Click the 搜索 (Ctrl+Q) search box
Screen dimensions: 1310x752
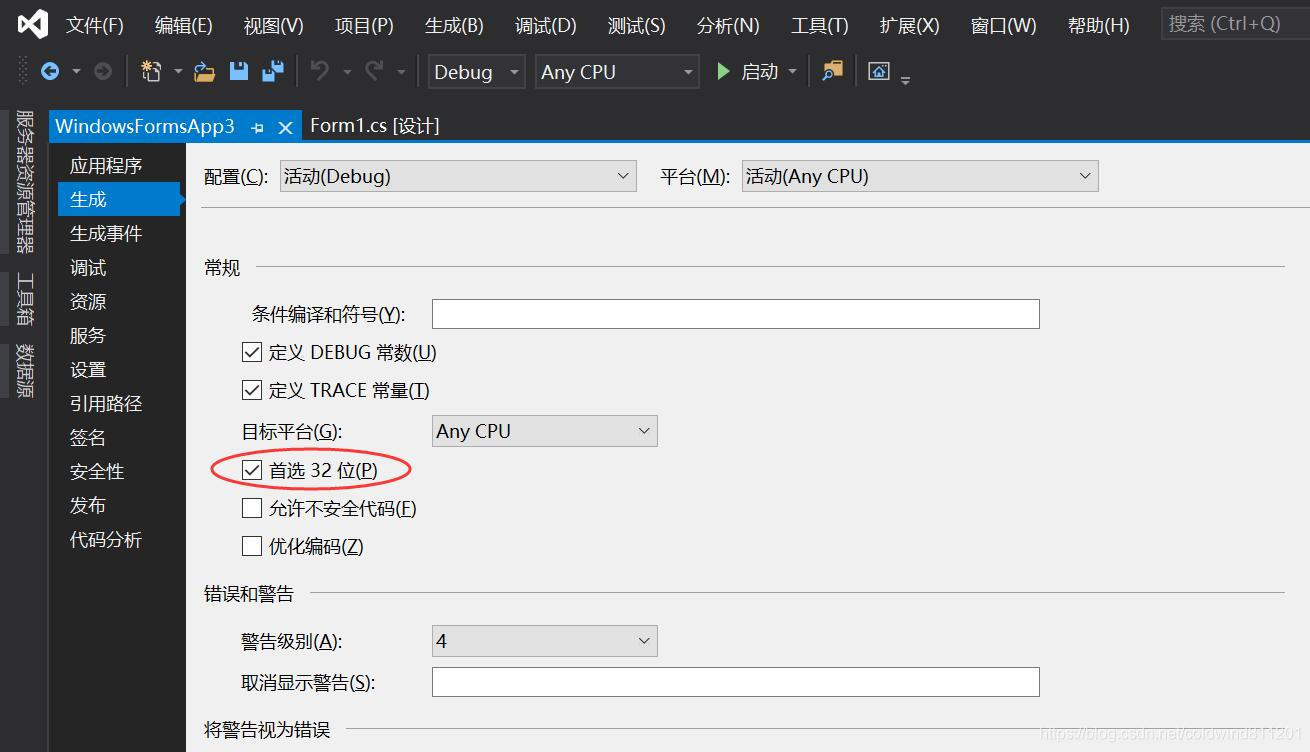(1234, 23)
